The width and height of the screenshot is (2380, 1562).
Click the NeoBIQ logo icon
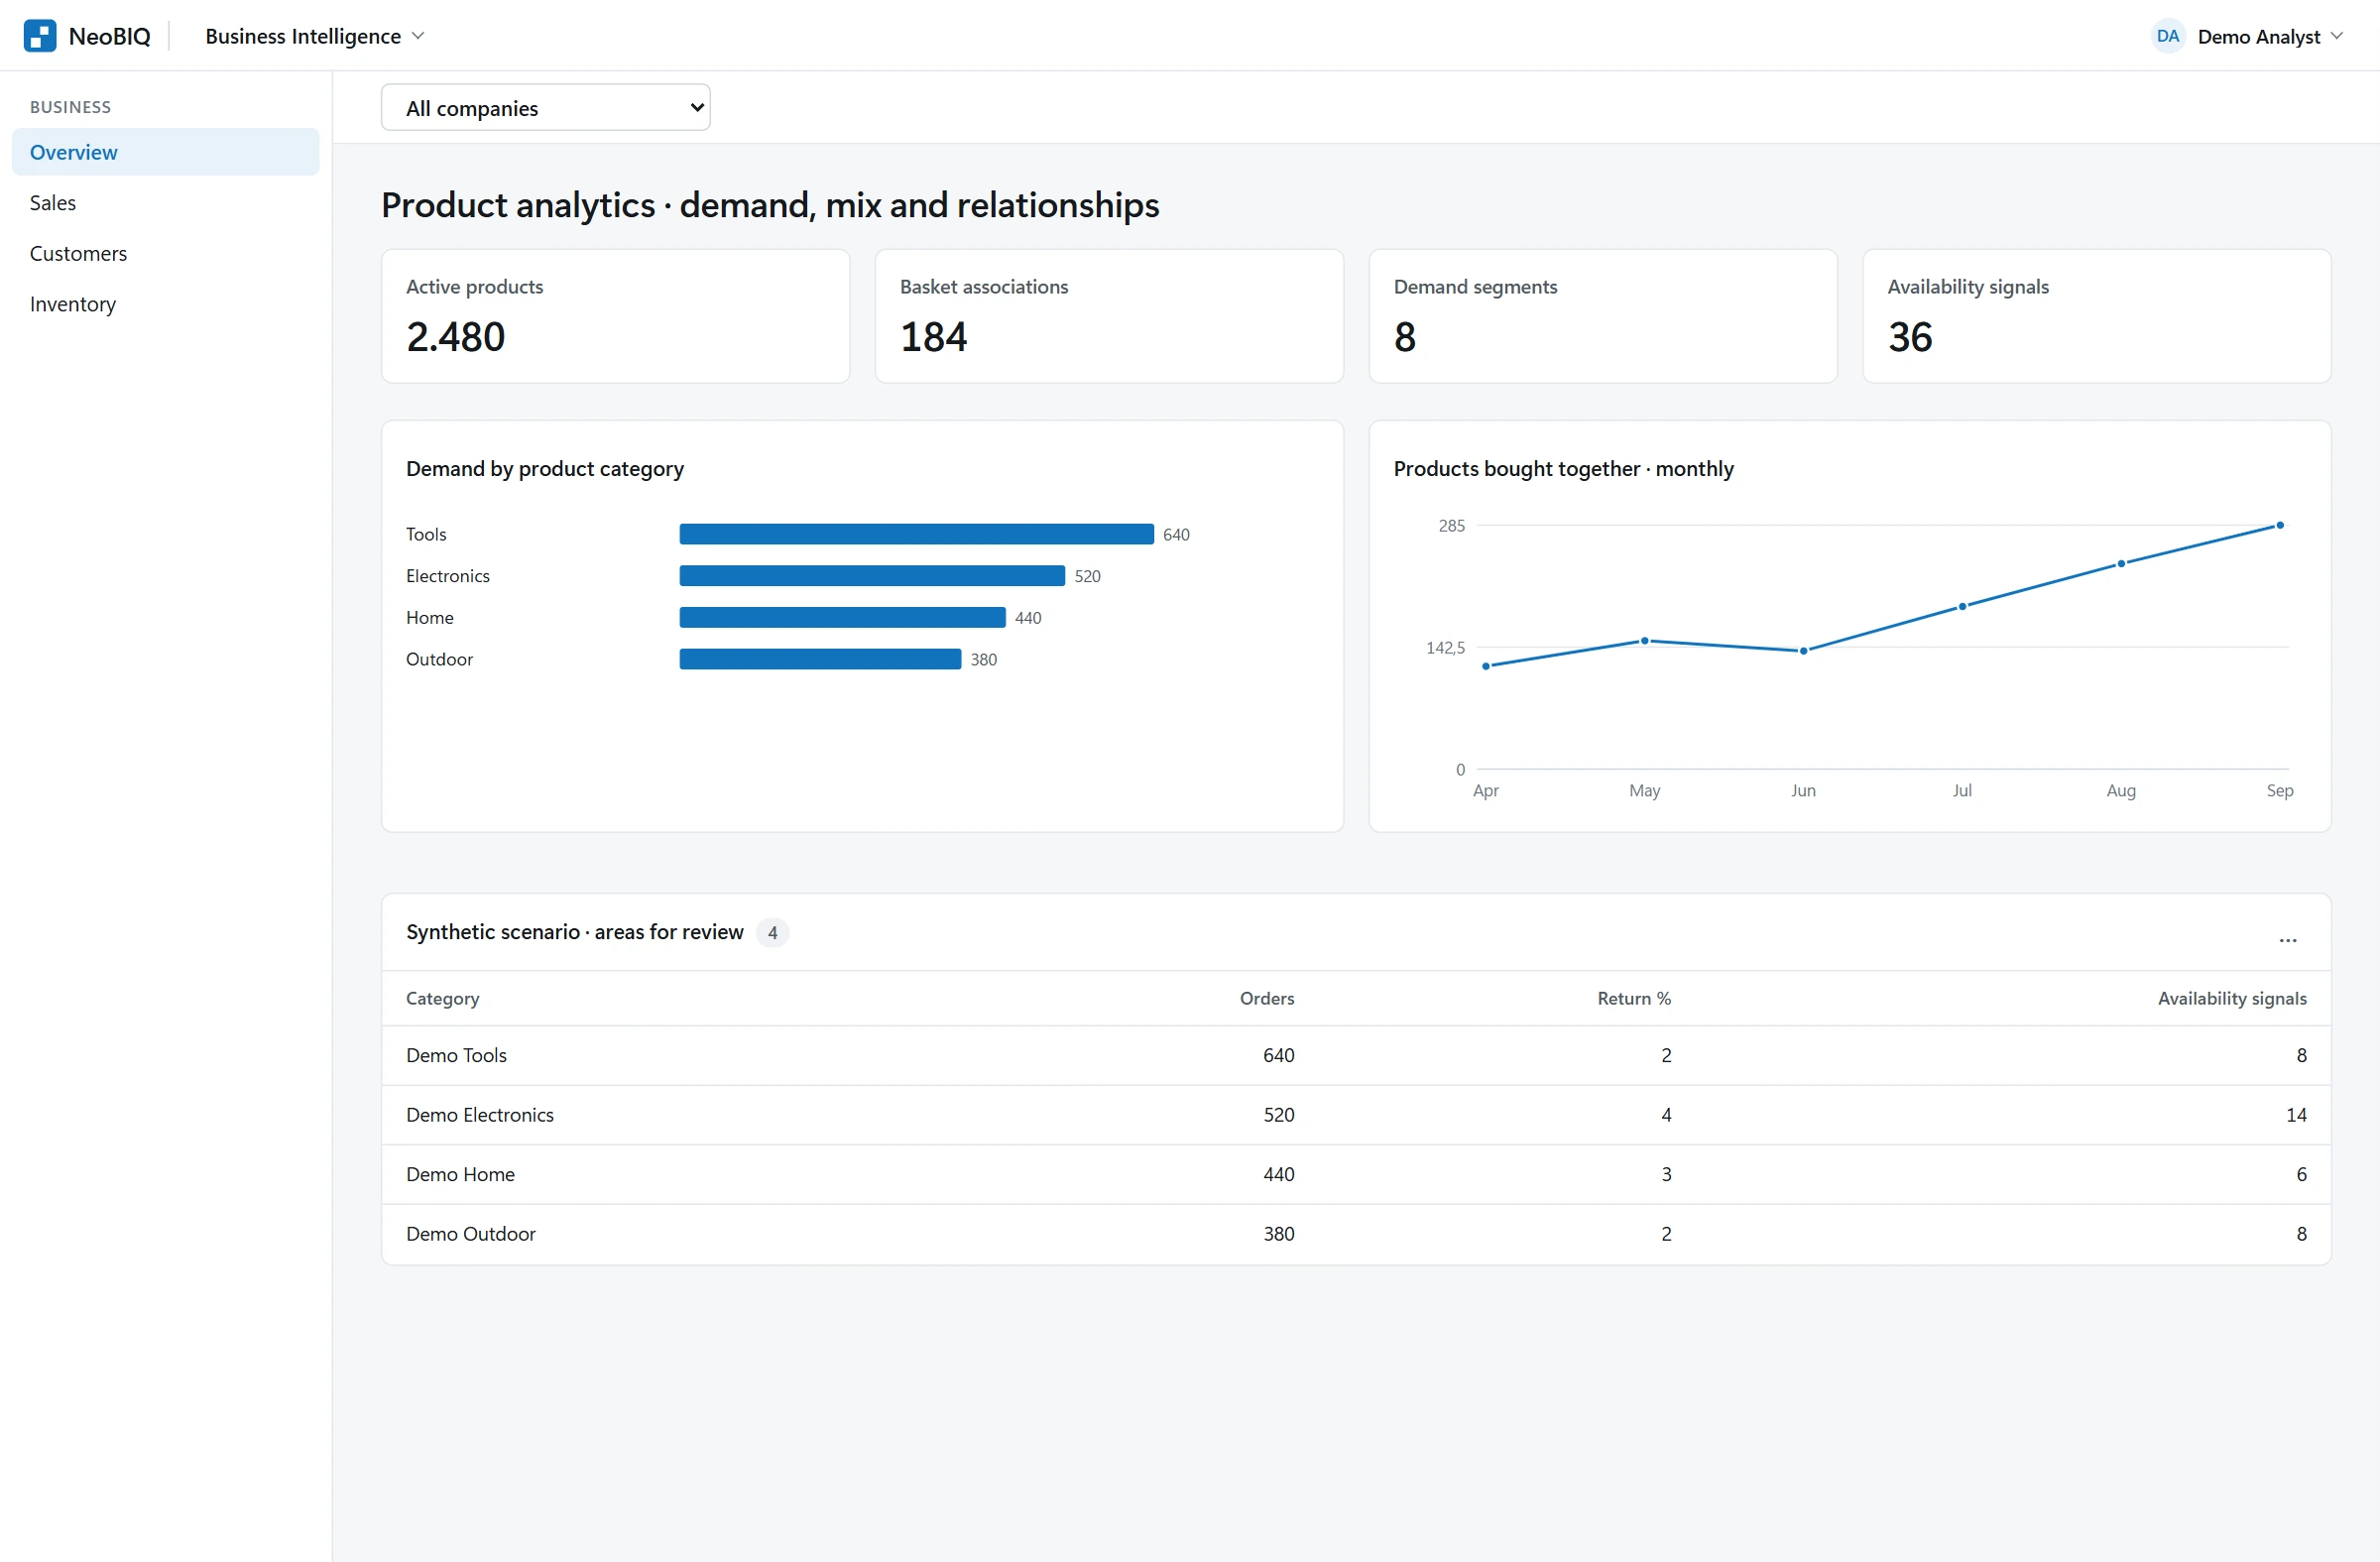[x=40, y=36]
